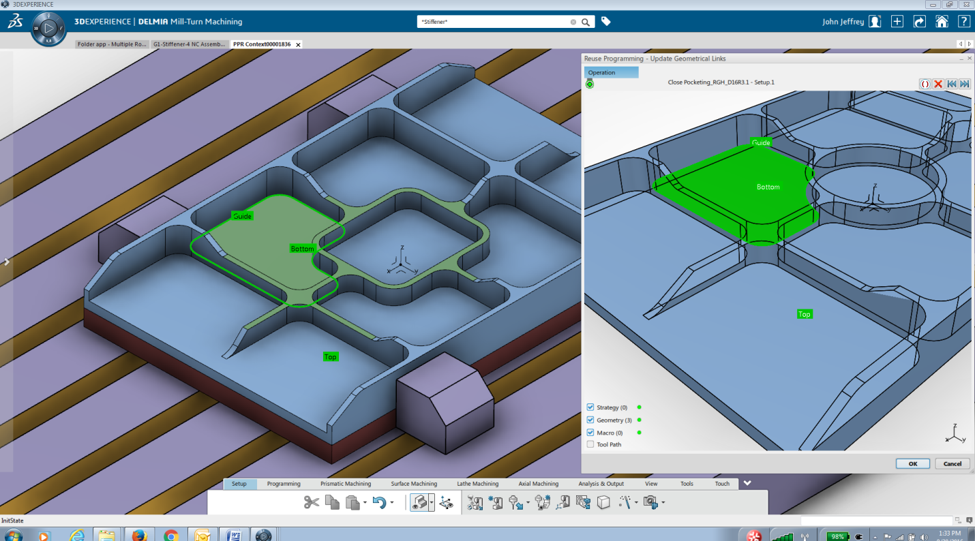
Task: Enable the Tool Path checkbox
Action: click(x=590, y=444)
